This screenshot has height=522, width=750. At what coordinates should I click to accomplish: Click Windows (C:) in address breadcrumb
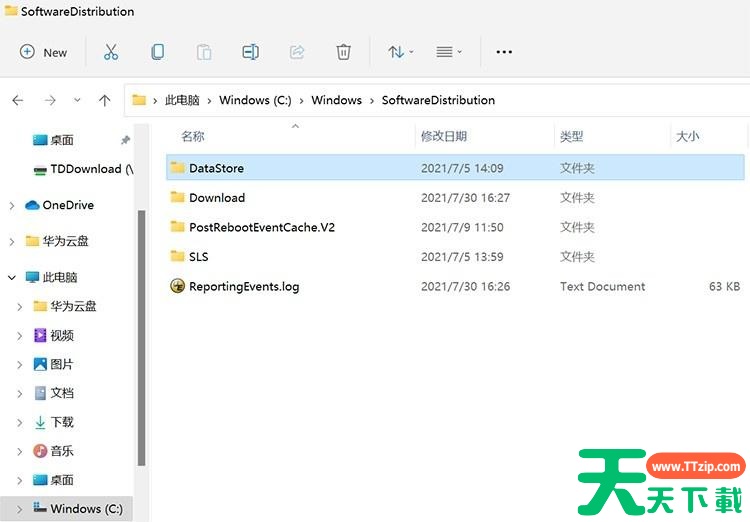pyautogui.click(x=255, y=100)
